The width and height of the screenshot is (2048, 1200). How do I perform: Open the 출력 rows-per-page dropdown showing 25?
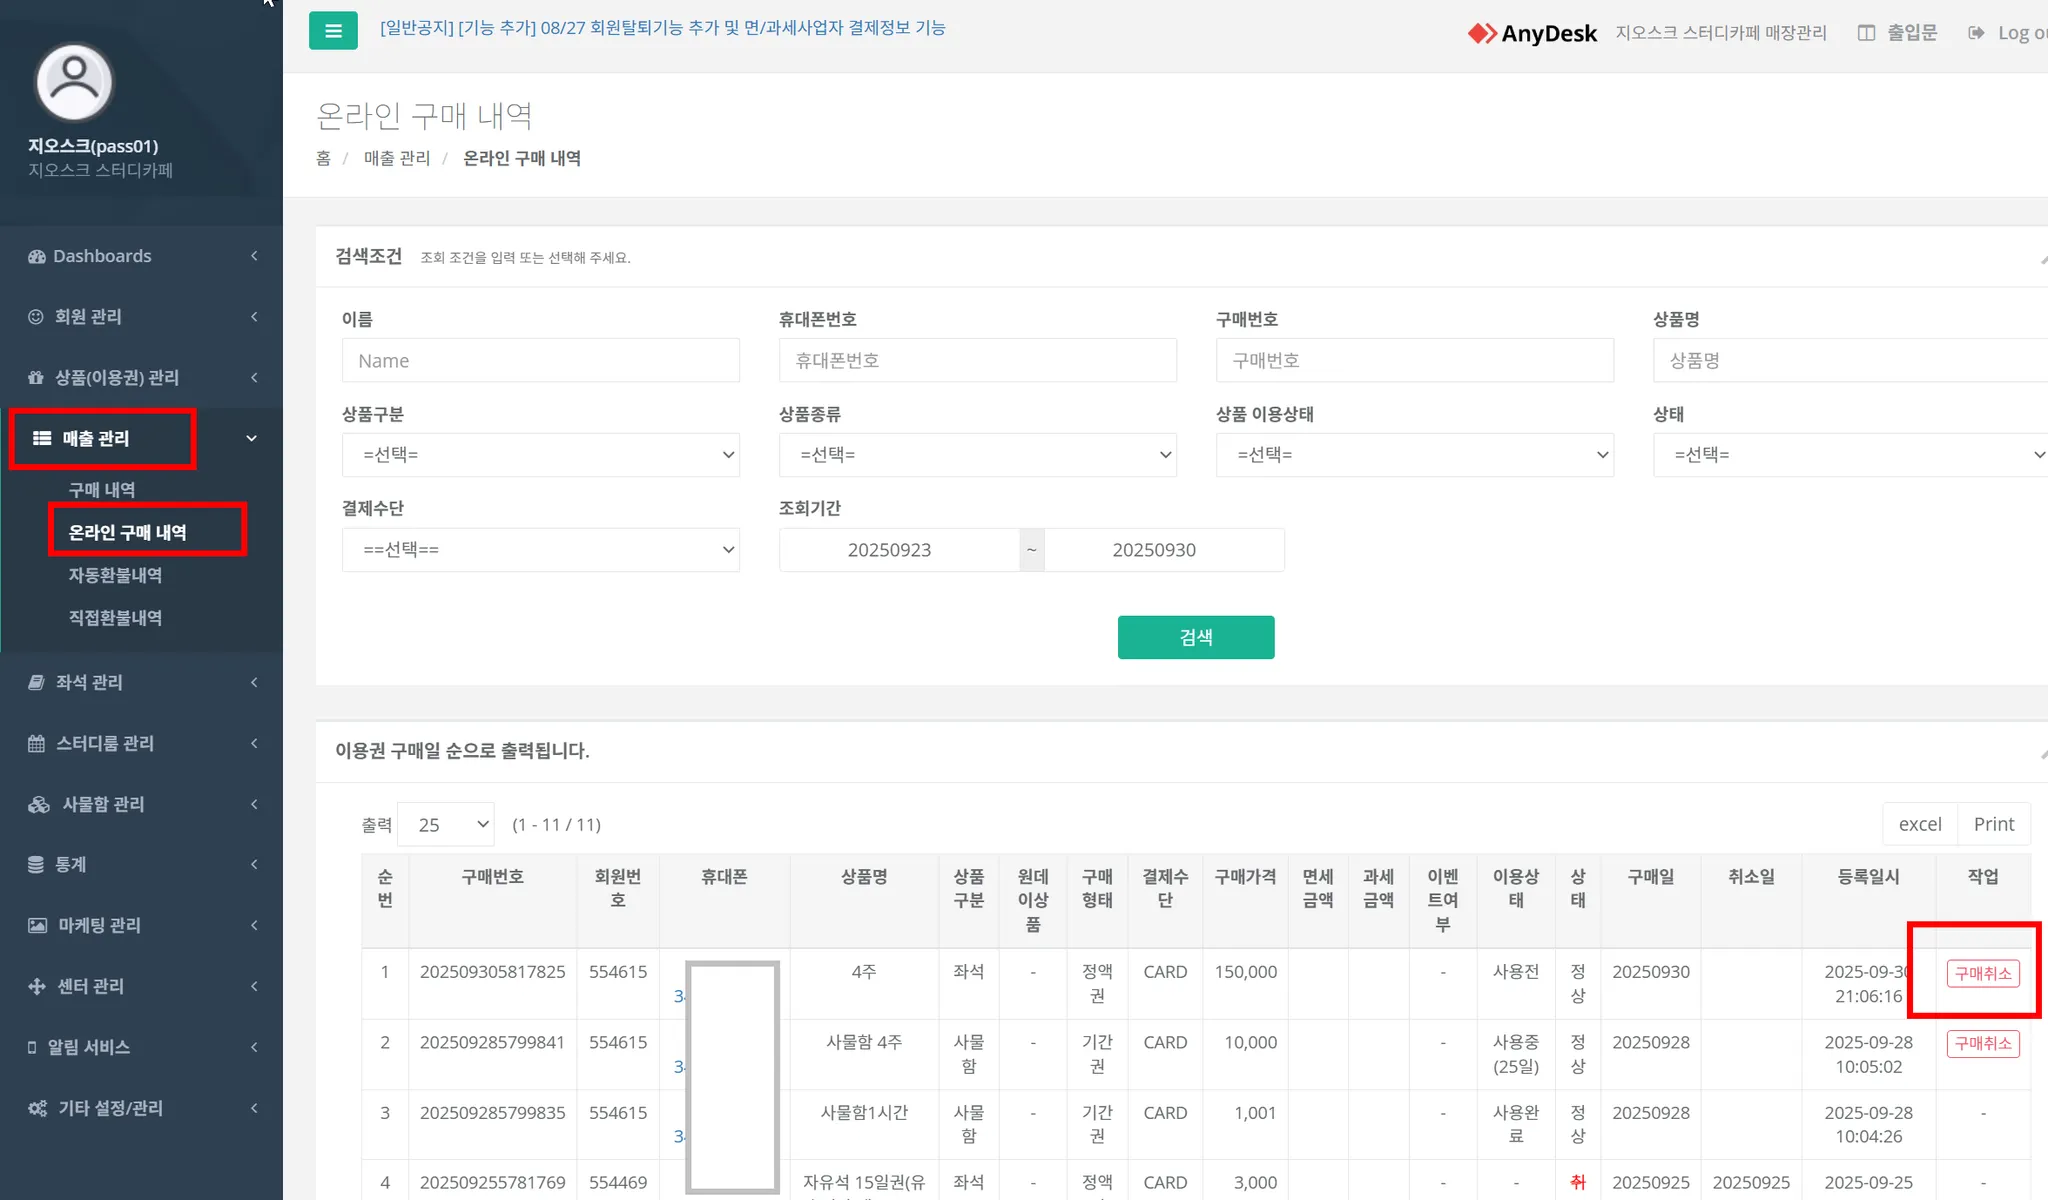pyautogui.click(x=446, y=825)
